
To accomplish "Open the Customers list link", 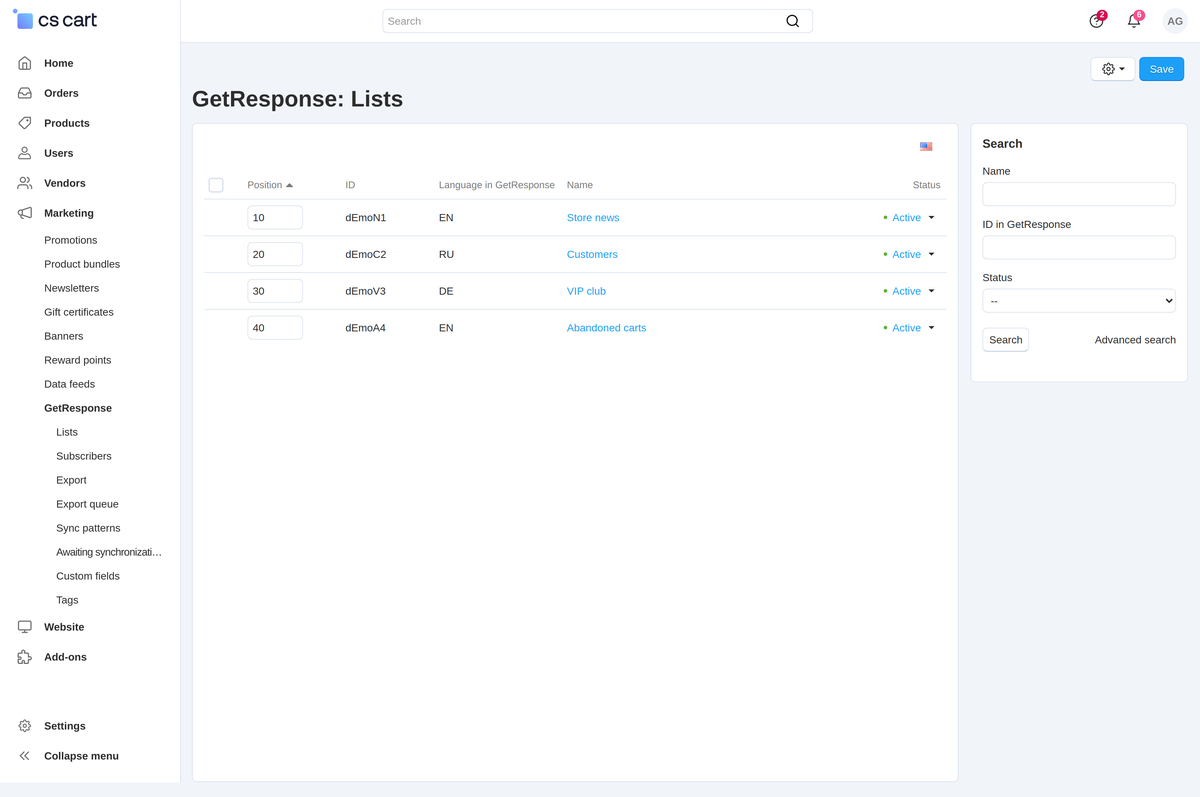I will coord(592,254).
